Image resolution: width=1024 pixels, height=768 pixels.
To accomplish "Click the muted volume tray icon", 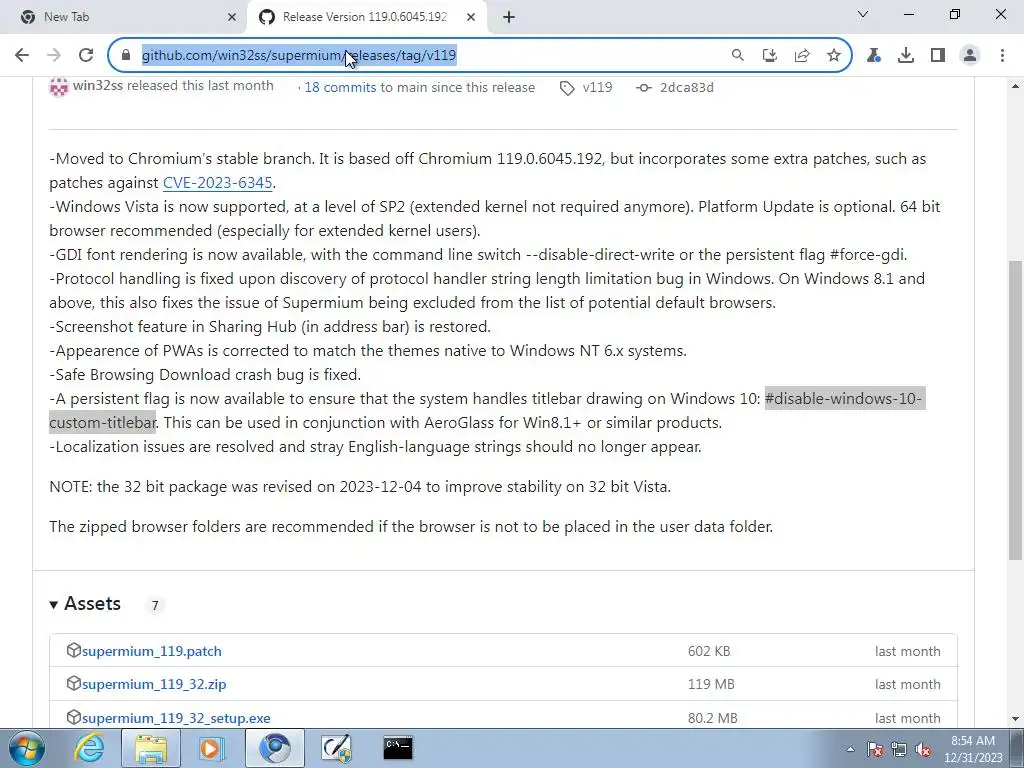I will [x=923, y=750].
